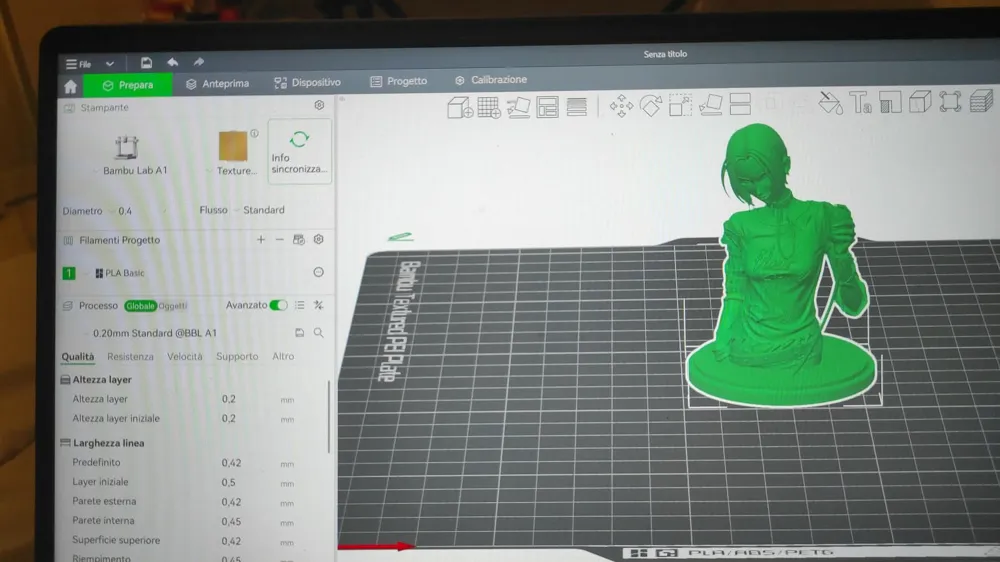The height and width of the screenshot is (562, 1000).
Task: Select the Scale tool
Action: point(680,105)
